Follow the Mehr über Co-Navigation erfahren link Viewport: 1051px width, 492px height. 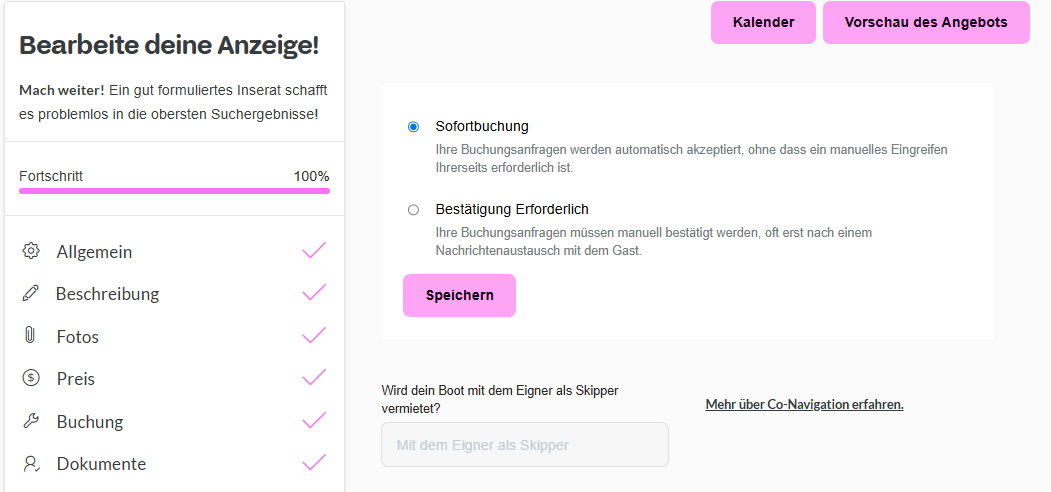click(x=804, y=405)
